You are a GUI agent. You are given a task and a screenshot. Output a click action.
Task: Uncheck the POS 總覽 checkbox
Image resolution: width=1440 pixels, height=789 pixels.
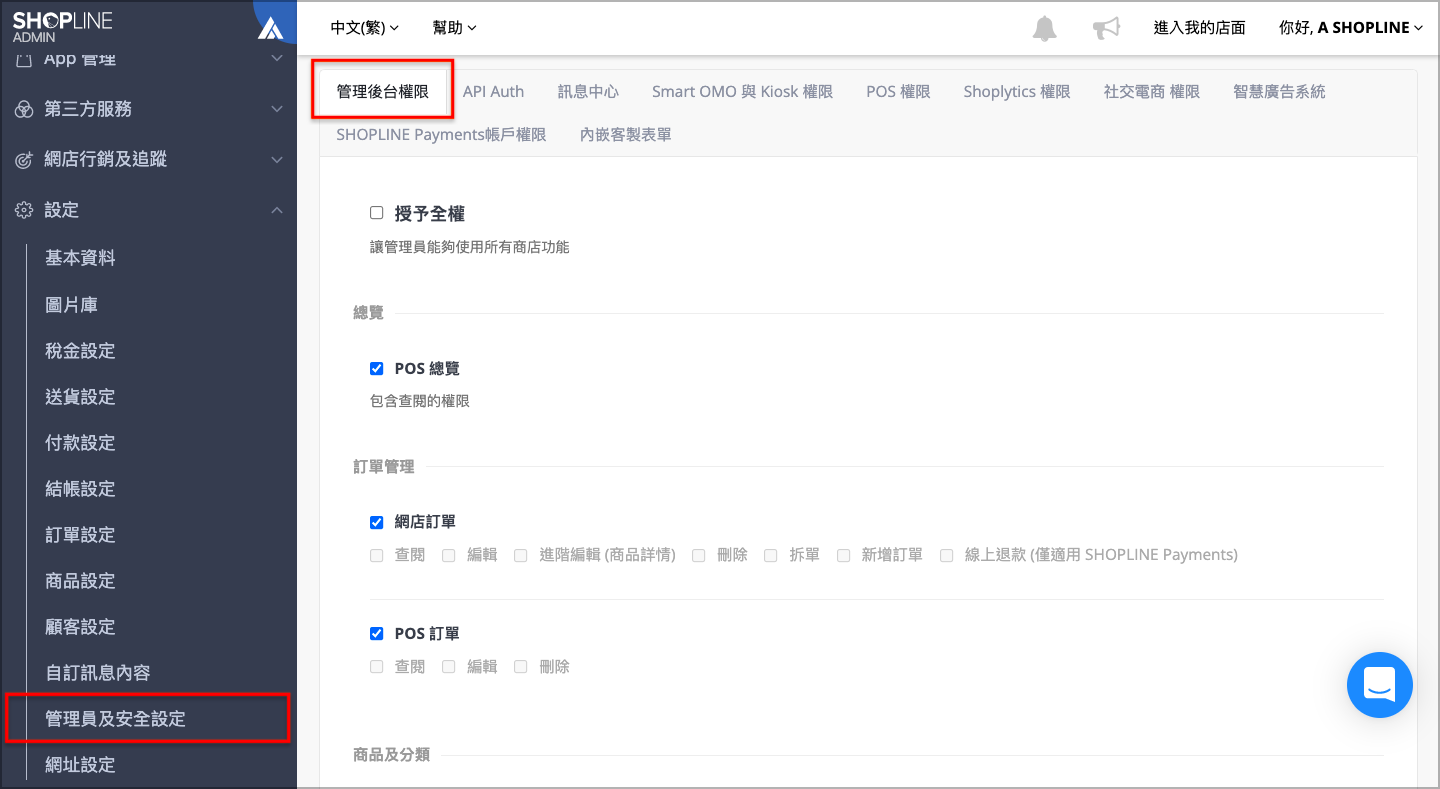pyautogui.click(x=377, y=368)
